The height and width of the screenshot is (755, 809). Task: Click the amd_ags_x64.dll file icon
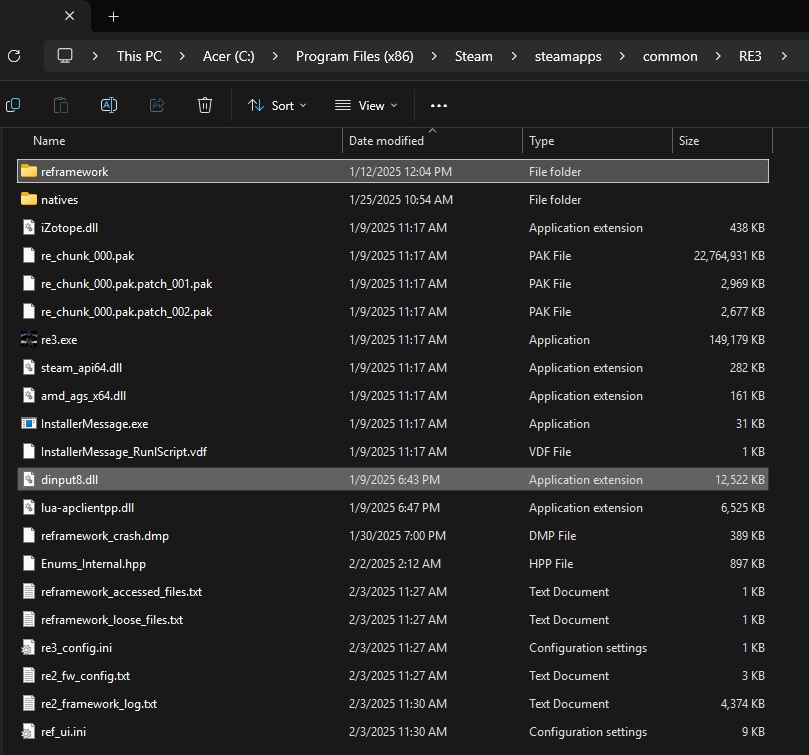click(29, 395)
